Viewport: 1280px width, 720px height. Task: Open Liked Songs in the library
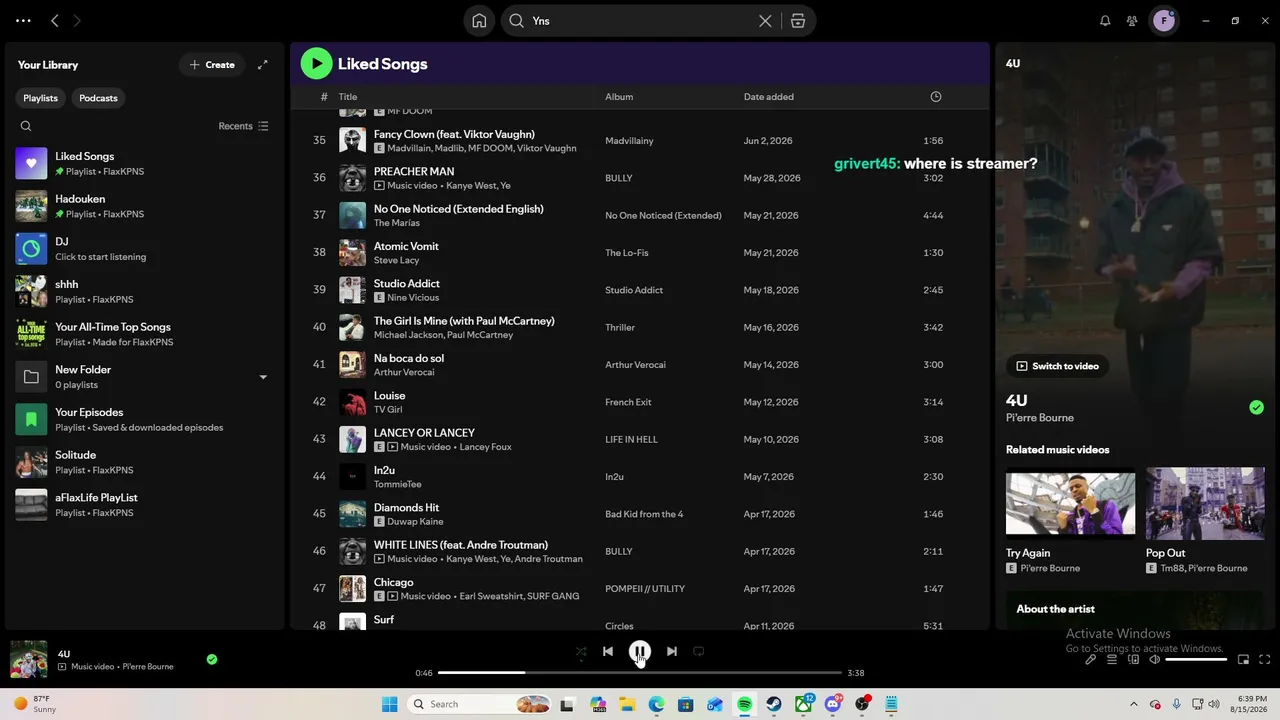coord(143,163)
